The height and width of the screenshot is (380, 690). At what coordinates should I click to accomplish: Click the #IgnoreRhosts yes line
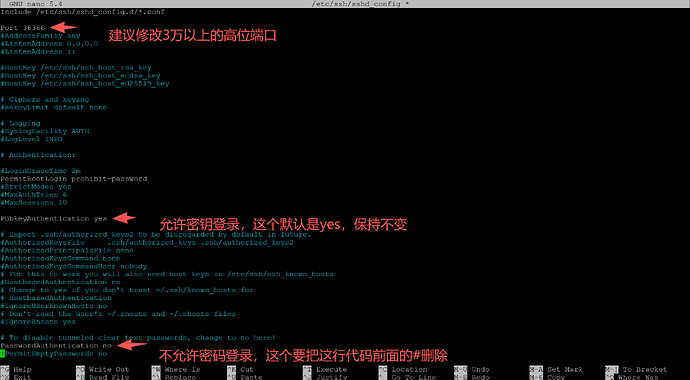pyautogui.click(x=38, y=322)
